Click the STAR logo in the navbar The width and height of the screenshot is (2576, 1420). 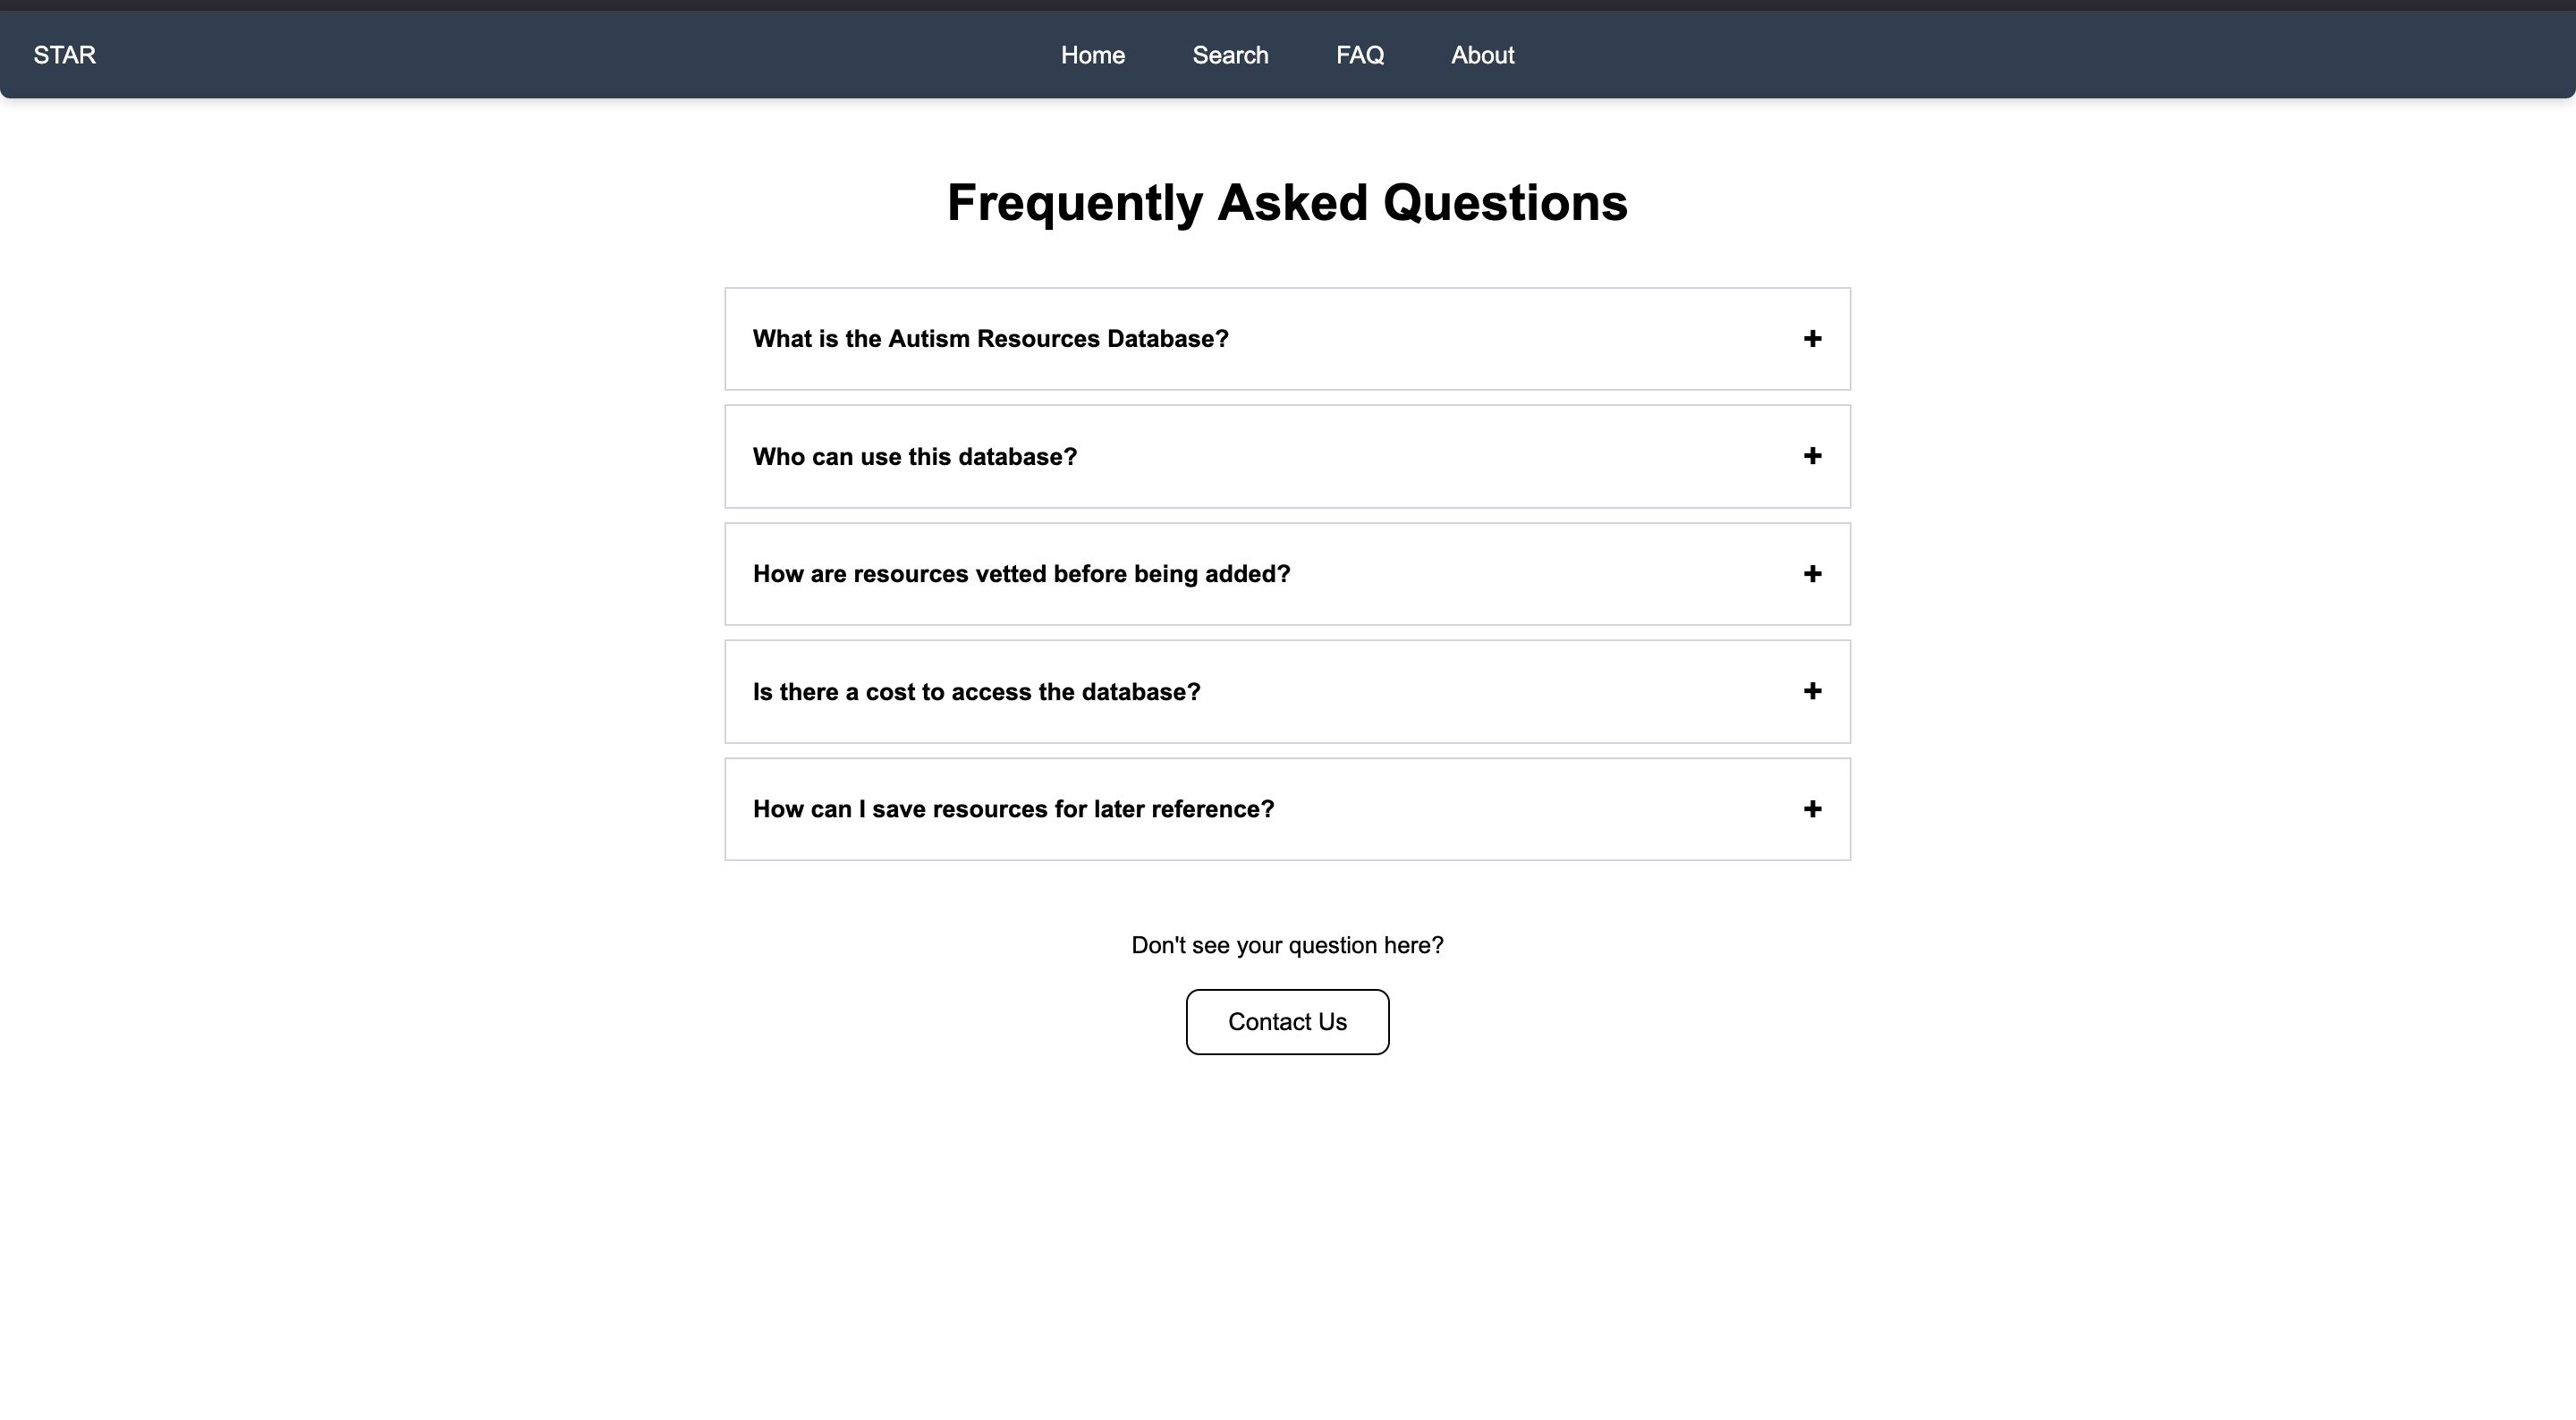65,55
